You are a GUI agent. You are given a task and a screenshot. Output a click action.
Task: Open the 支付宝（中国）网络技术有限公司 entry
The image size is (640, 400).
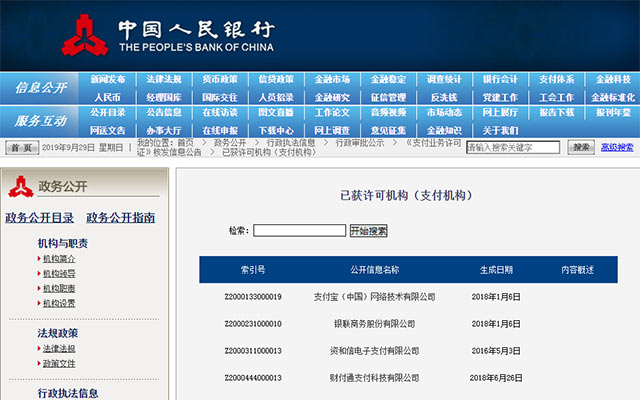[x=375, y=297]
